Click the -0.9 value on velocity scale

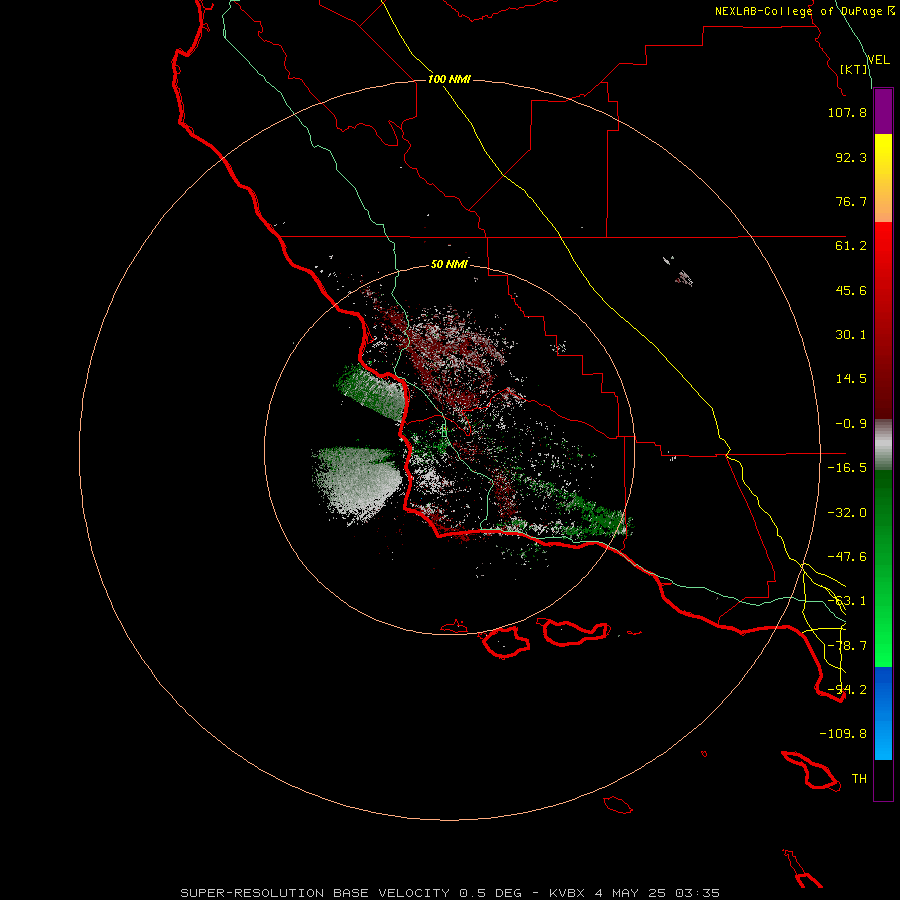pos(851,424)
